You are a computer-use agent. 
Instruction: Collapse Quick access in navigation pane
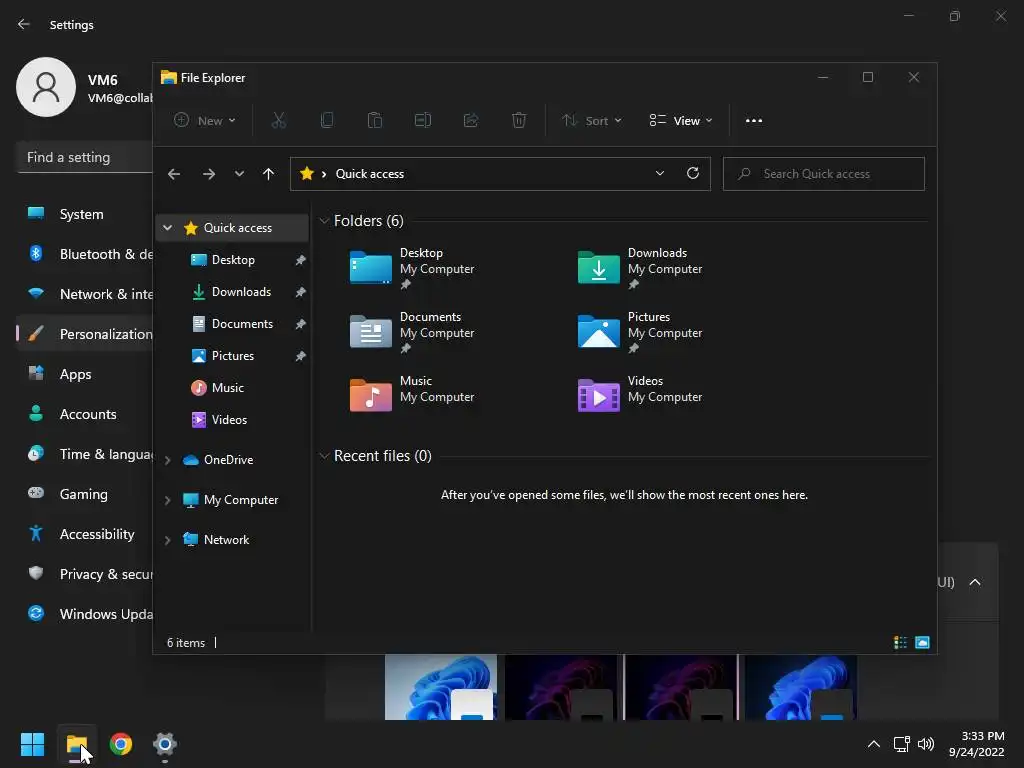tap(168, 227)
